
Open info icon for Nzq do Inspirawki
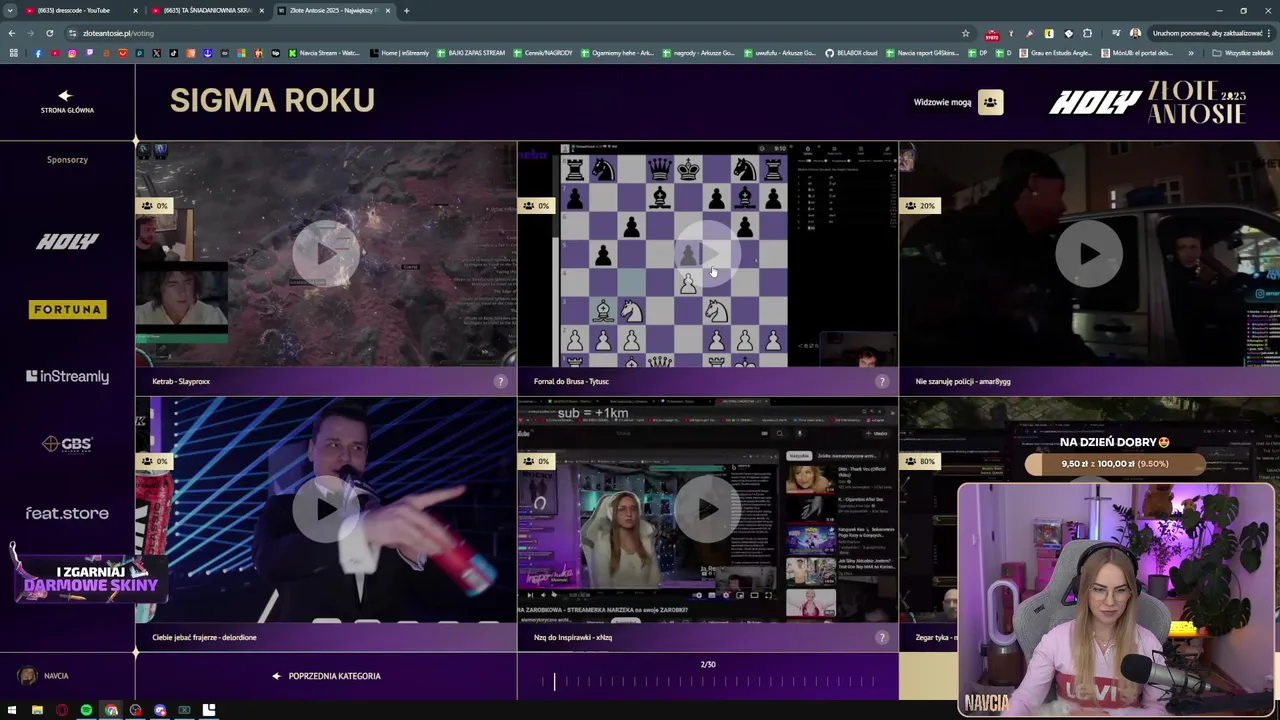(x=882, y=637)
